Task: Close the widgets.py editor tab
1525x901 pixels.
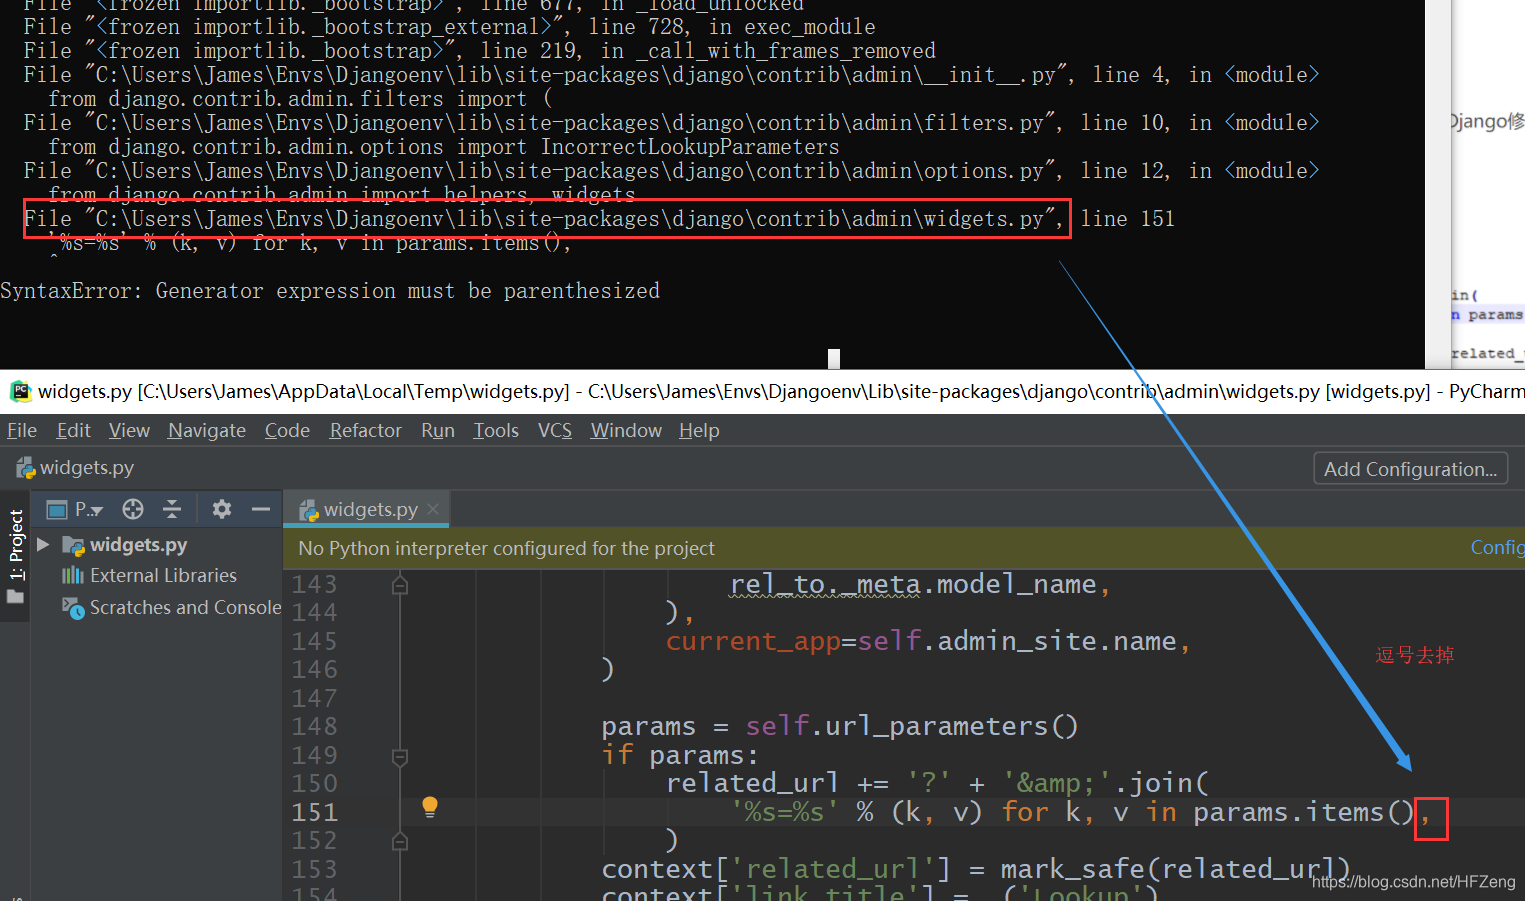Action: click(x=433, y=509)
